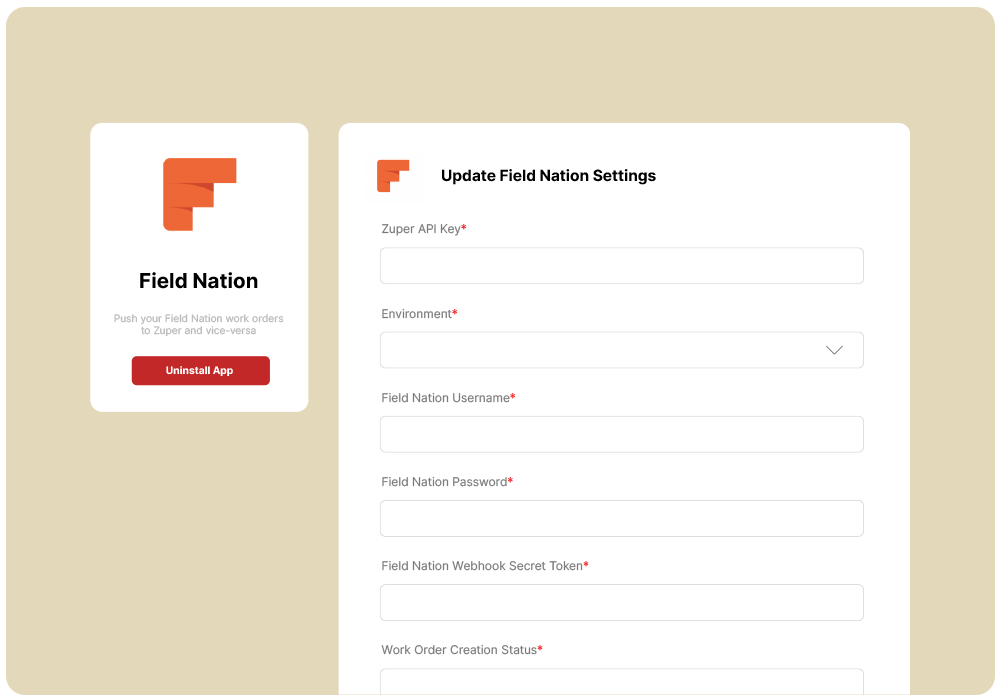
Task: Click the Work Order Creation Status field
Action: (622, 682)
